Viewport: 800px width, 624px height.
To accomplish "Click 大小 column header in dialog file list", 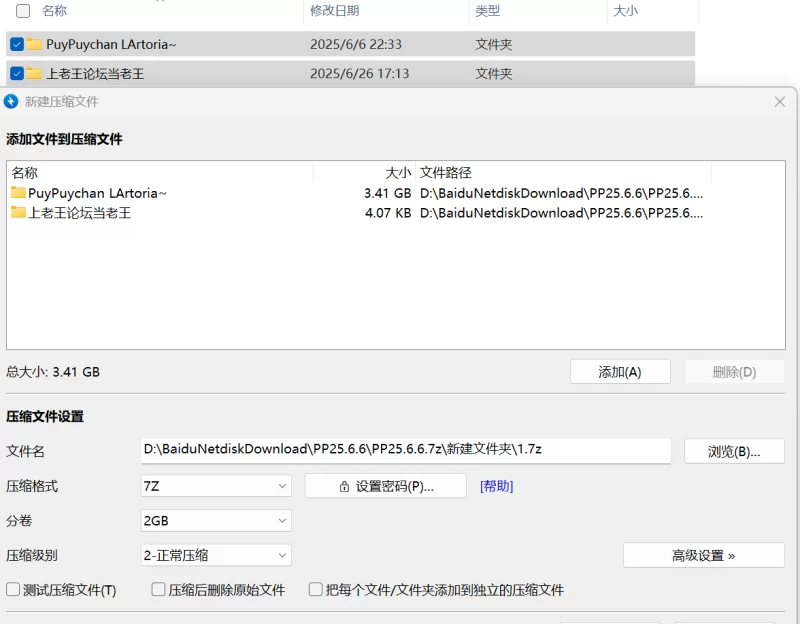I will (398, 172).
